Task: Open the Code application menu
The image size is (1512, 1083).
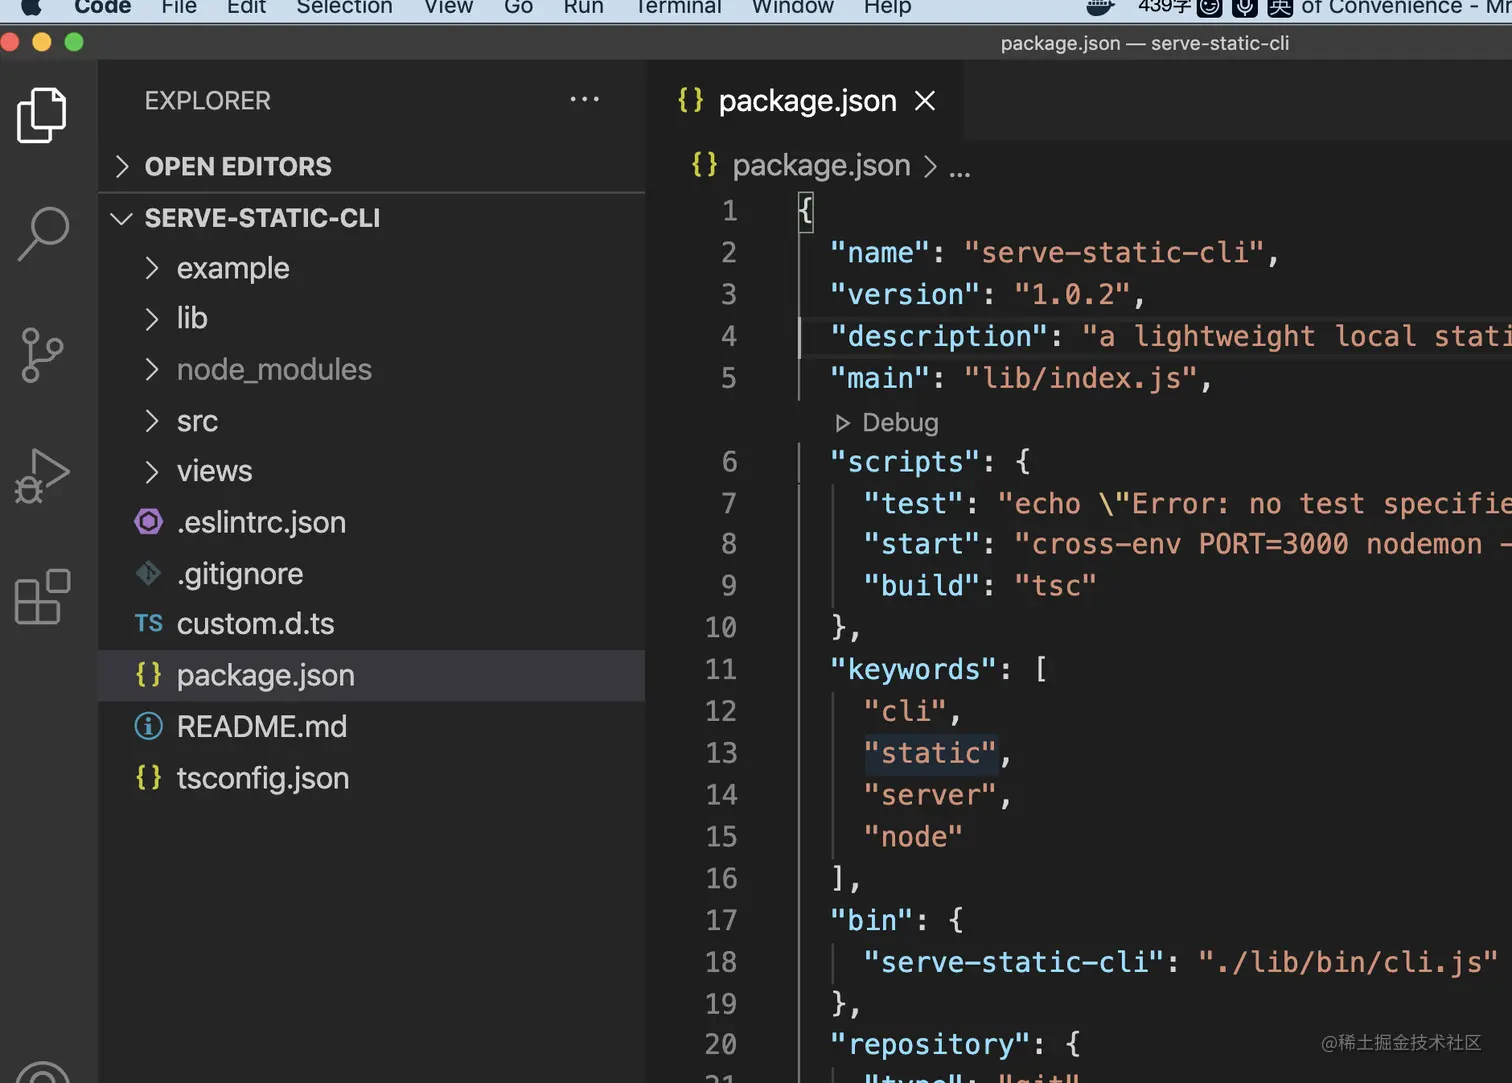Action: click(103, 7)
